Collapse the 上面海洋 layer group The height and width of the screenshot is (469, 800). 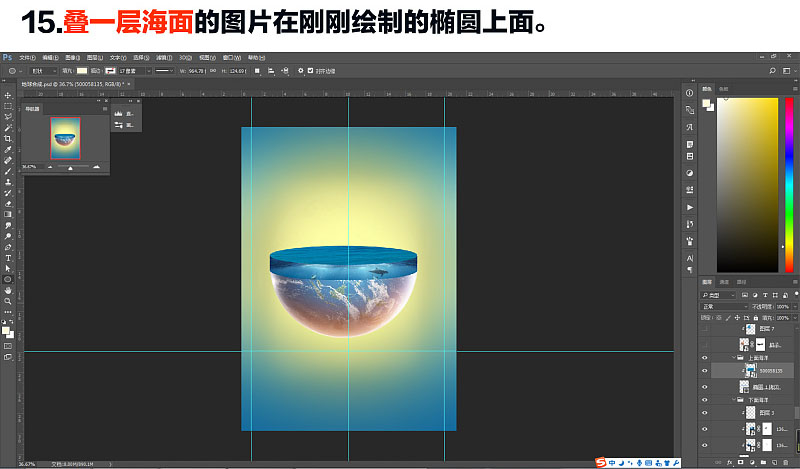click(x=734, y=358)
